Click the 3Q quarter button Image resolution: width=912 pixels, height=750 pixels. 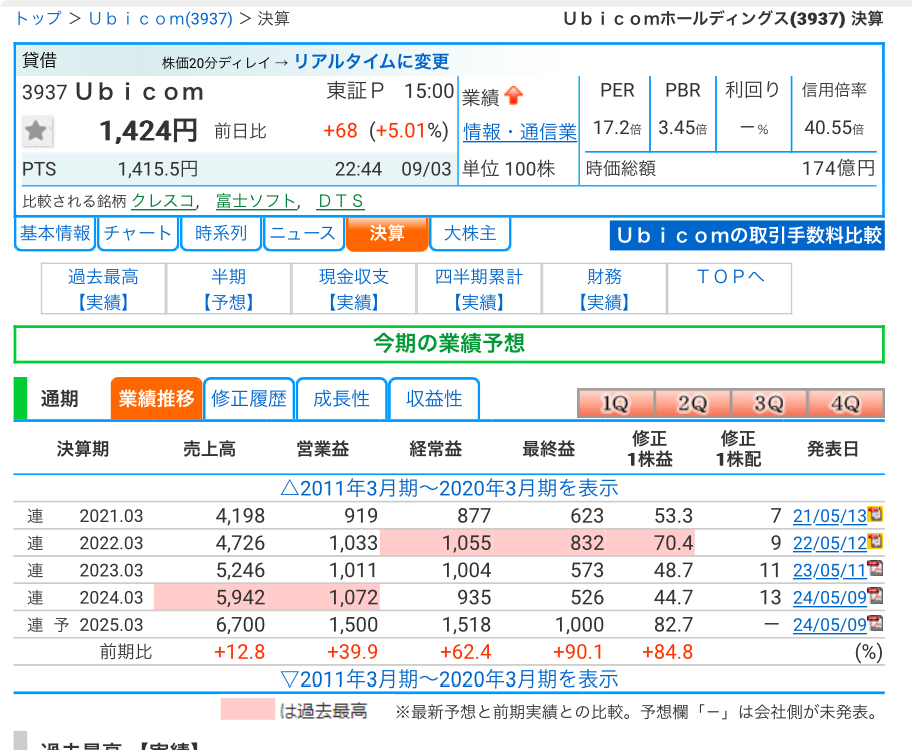coord(768,403)
